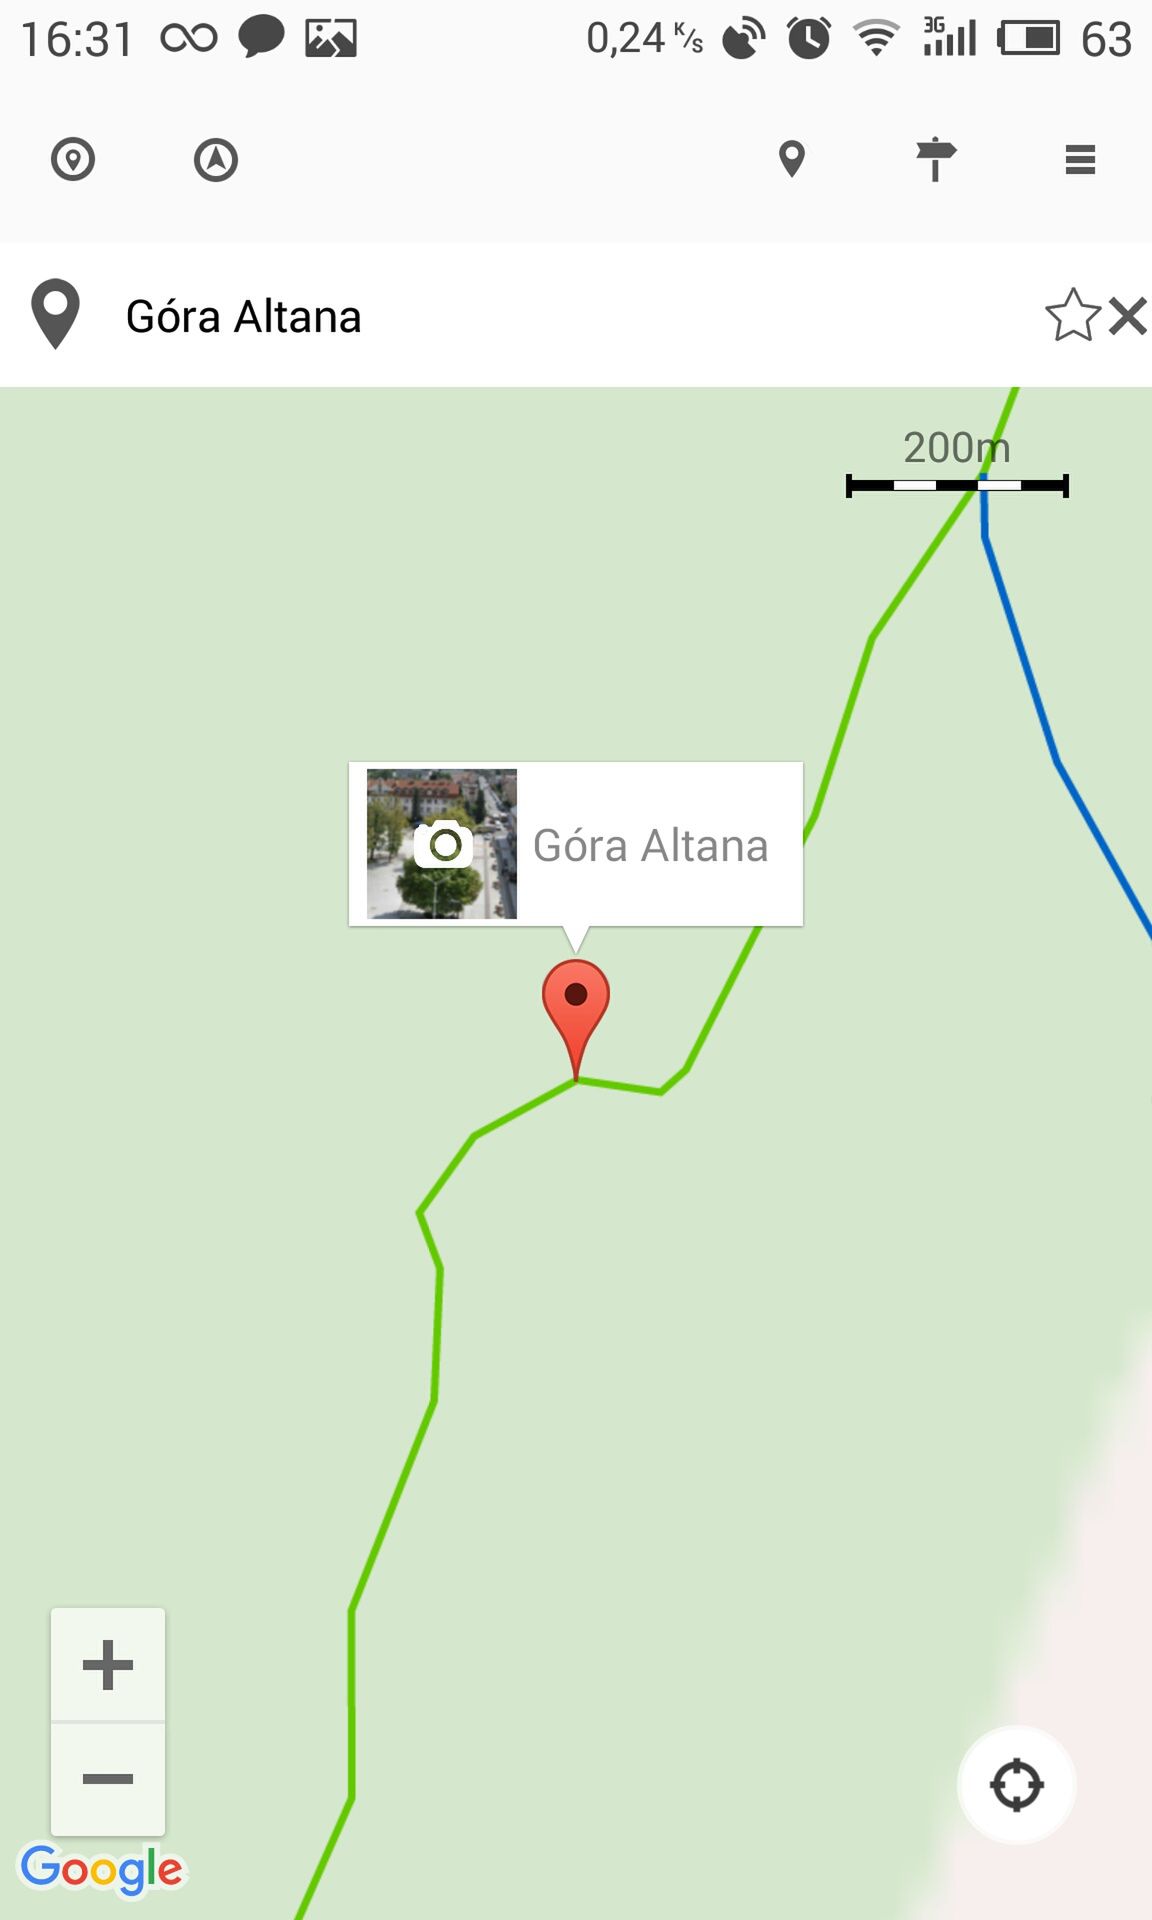The height and width of the screenshot is (1920, 1152).
Task: Open the places marker icon in toolbar
Action: click(792, 159)
